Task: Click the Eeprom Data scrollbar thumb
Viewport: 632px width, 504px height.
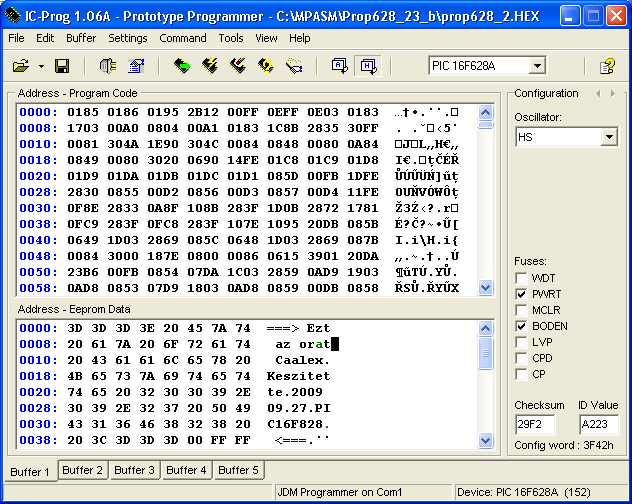Action: (x=486, y=353)
